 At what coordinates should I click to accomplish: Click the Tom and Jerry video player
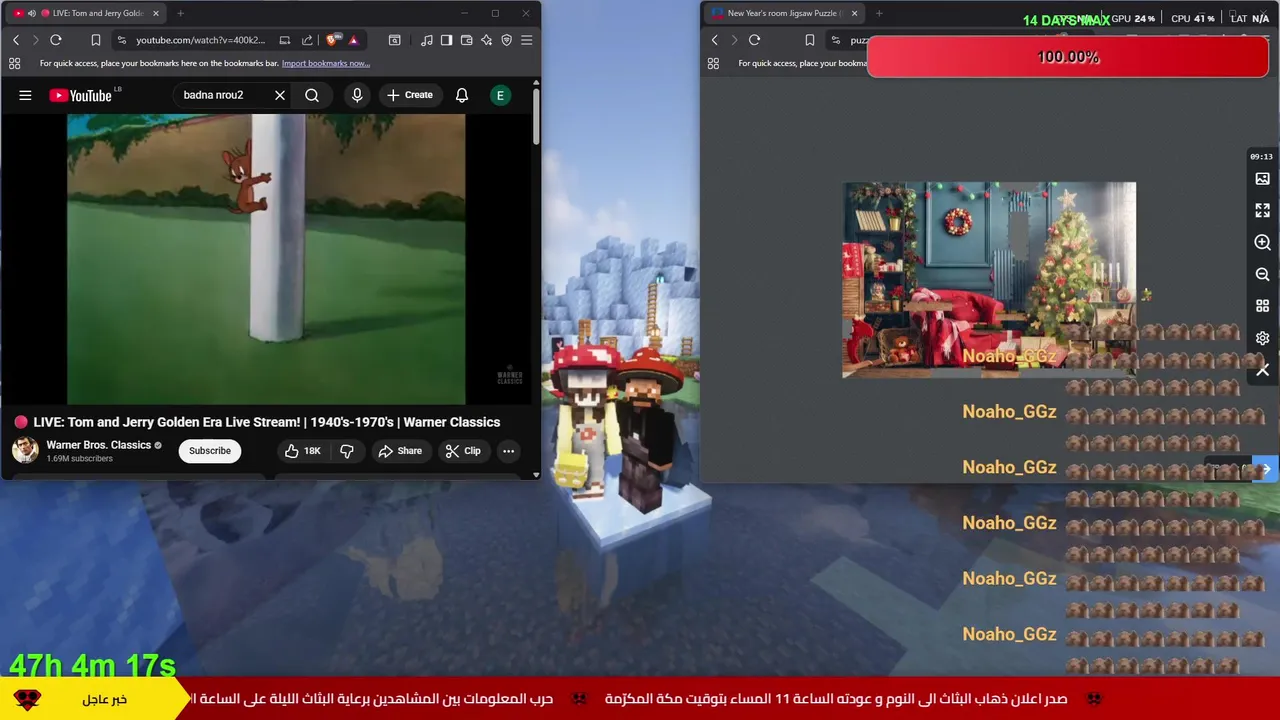[266, 258]
